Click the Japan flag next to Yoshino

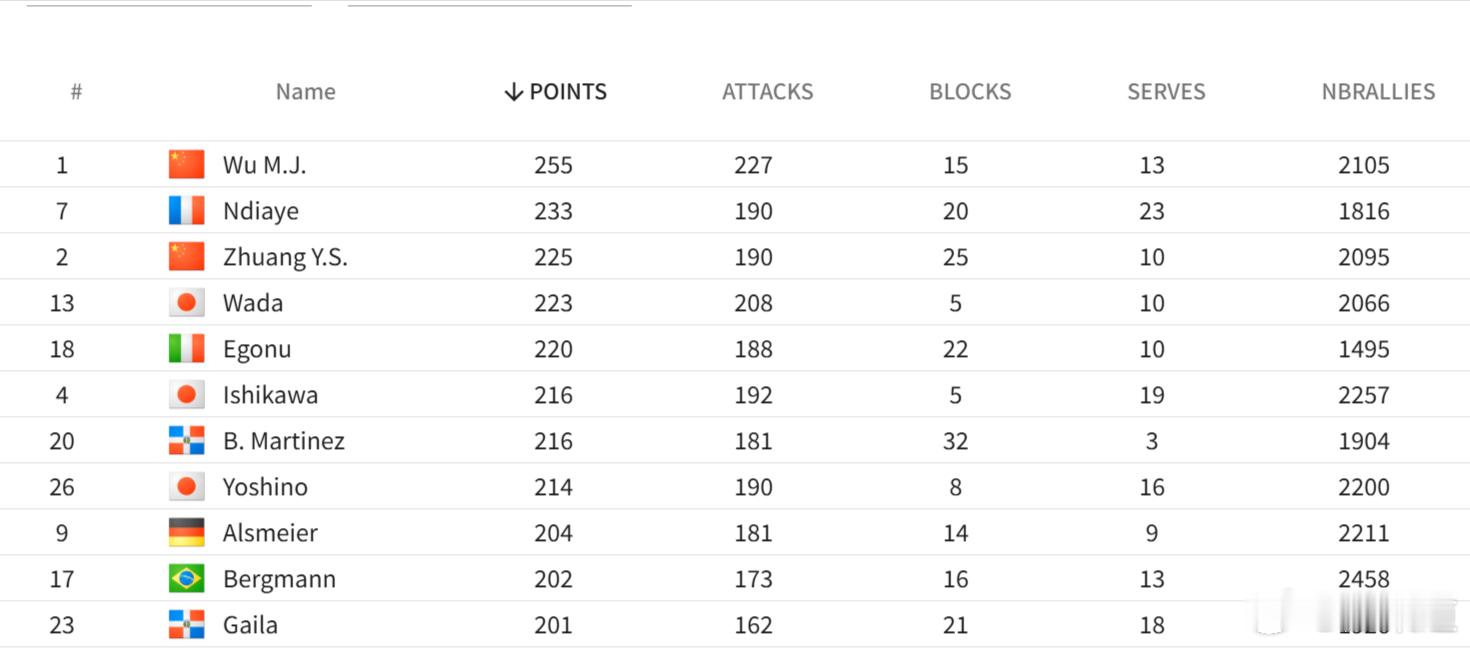186,486
